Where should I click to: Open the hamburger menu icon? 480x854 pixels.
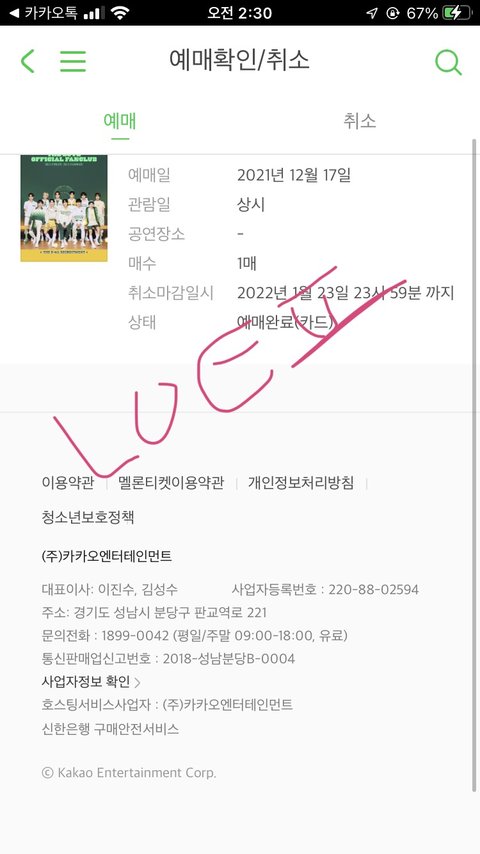(x=73, y=61)
